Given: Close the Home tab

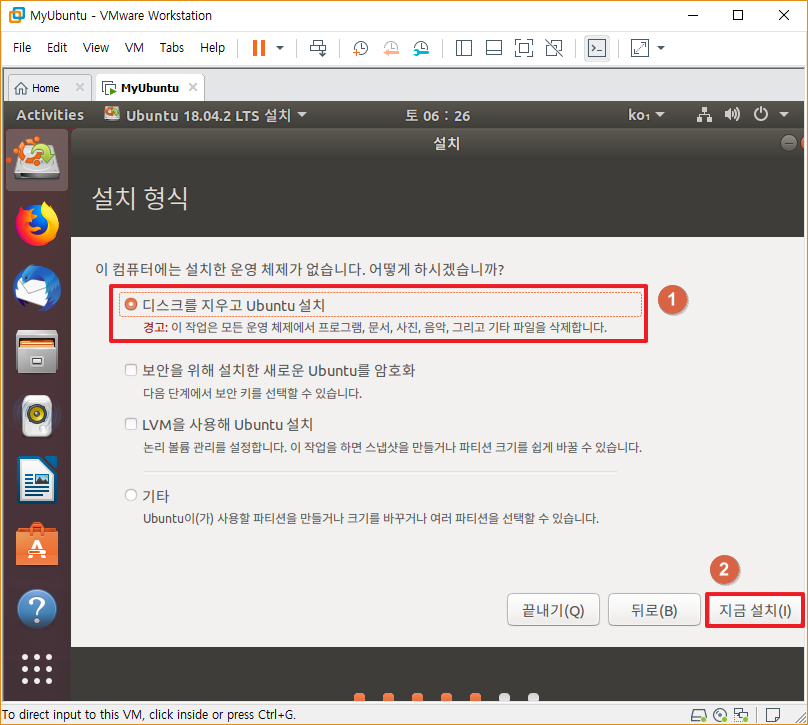Looking at the screenshot, I should [79, 87].
